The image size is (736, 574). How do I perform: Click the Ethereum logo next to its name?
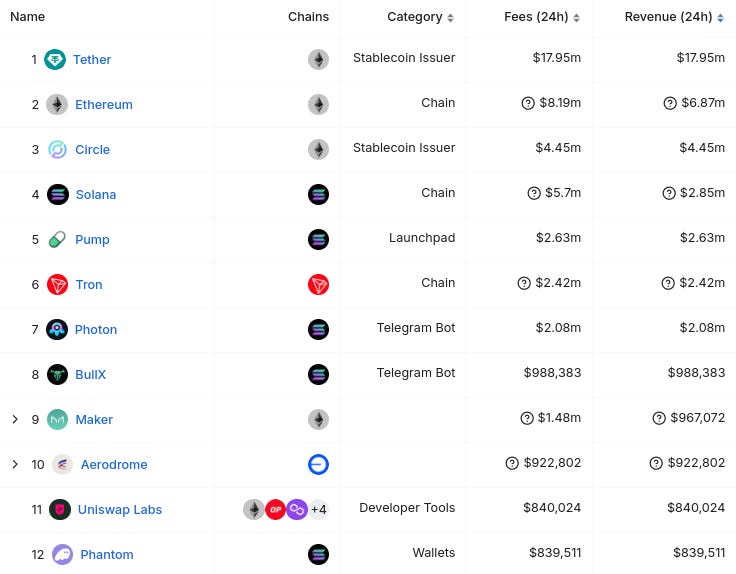pos(57,104)
